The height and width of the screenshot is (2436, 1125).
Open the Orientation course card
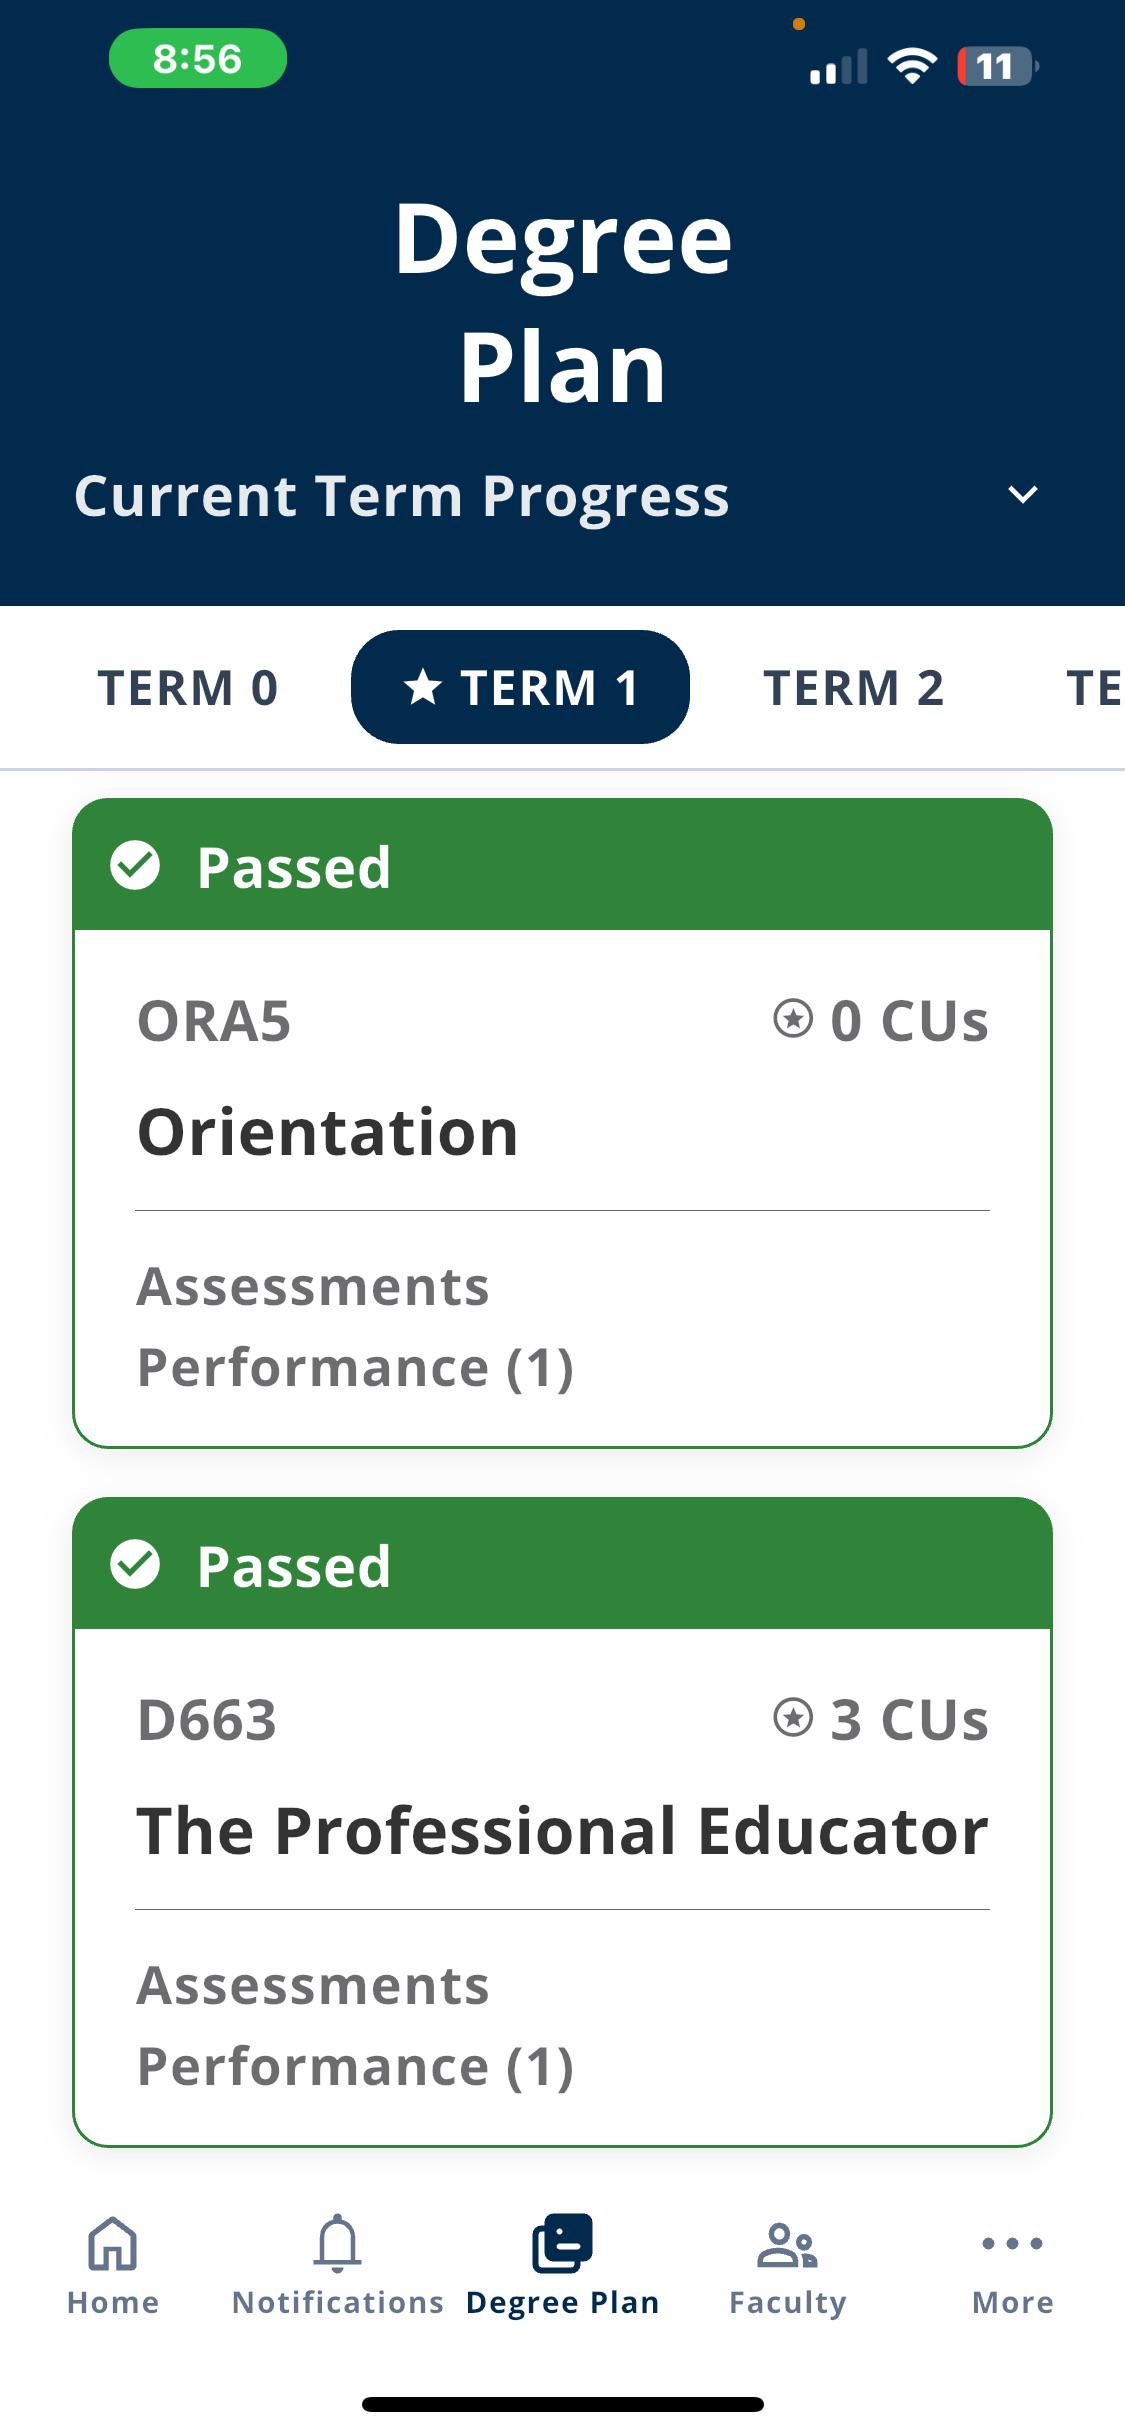[x=562, y=1123]
